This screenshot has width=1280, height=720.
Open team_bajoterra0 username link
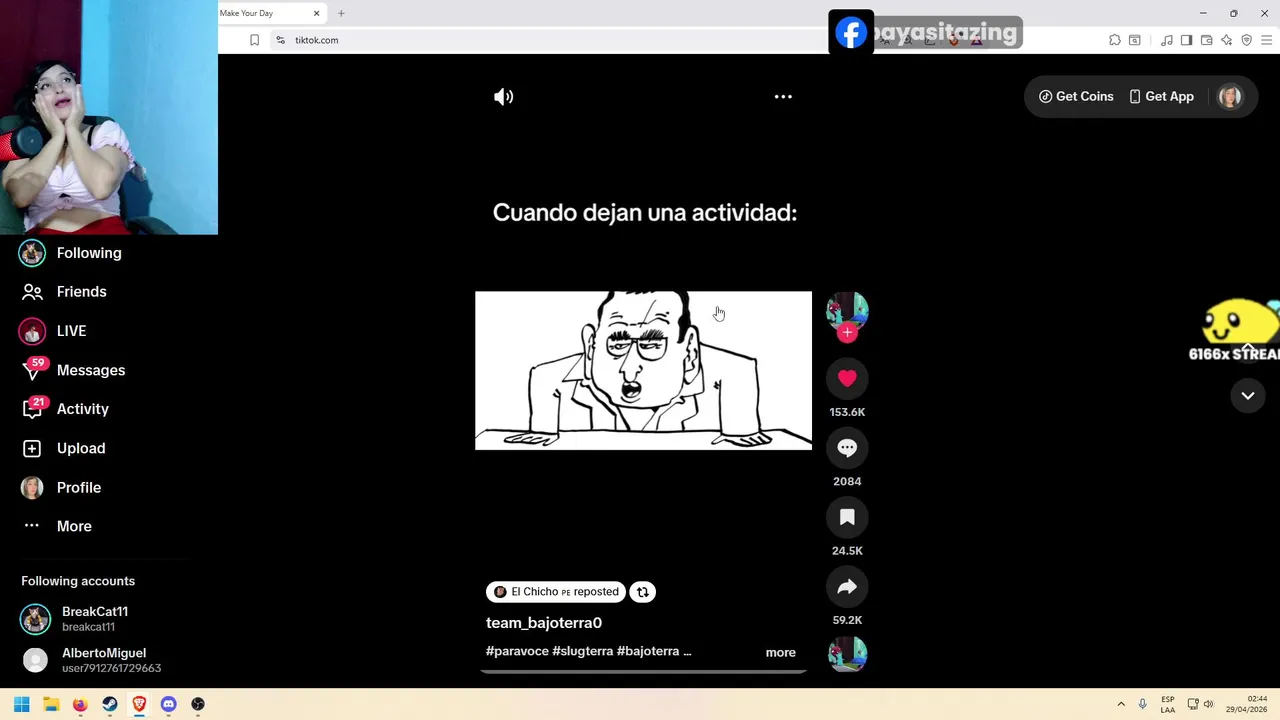point(544,623)
